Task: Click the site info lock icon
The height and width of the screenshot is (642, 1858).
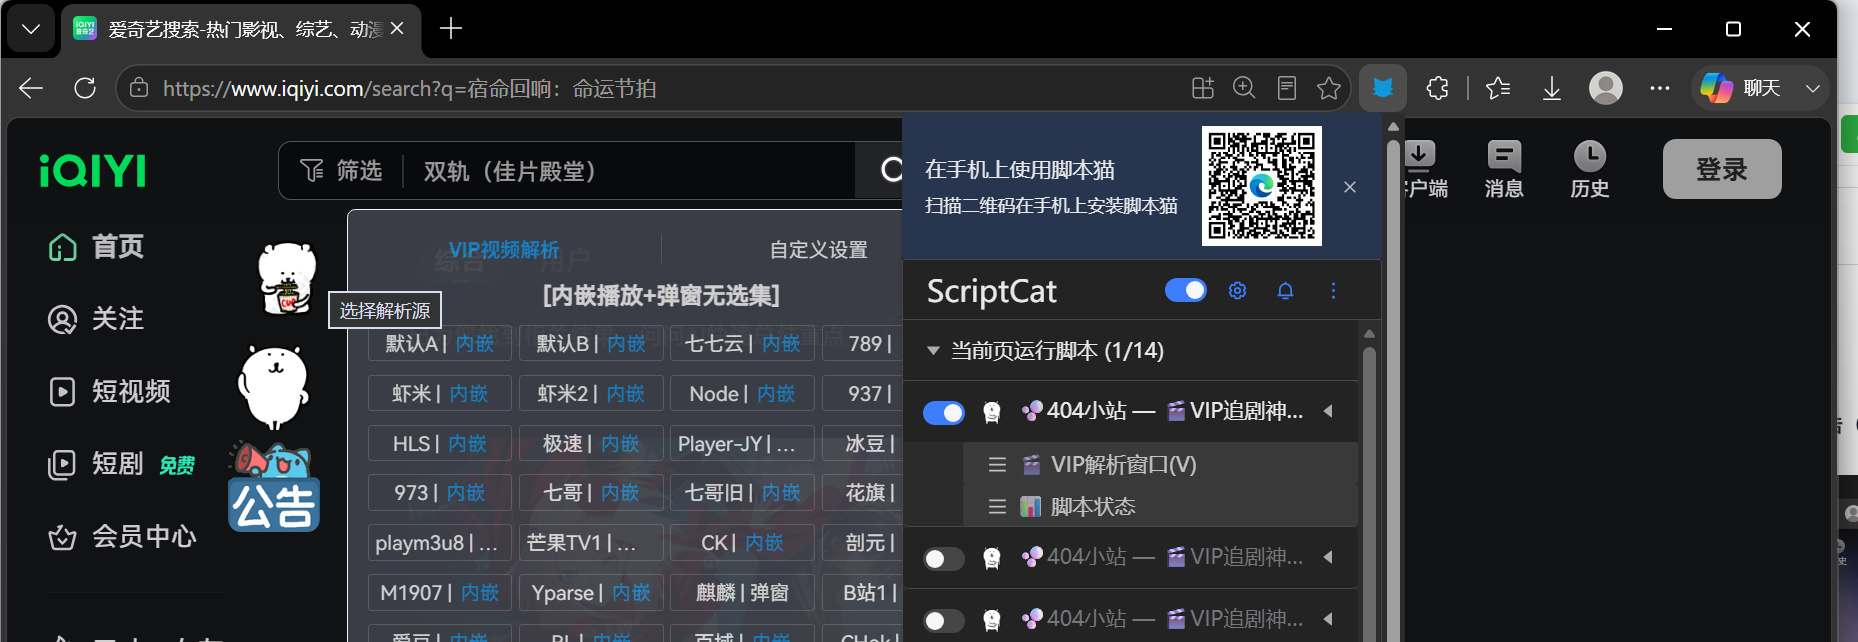Action: (139, 88)
